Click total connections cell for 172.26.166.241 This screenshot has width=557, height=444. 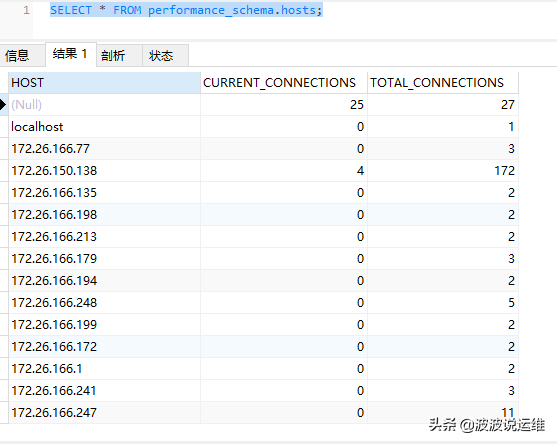pyautogui.click(x=443, y=391)
